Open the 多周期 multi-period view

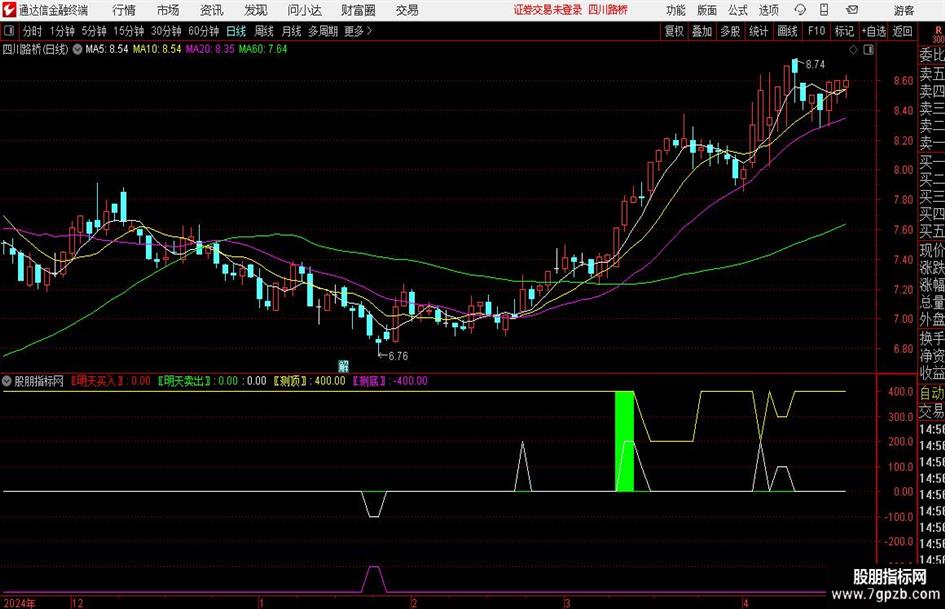tap(323, 31)
